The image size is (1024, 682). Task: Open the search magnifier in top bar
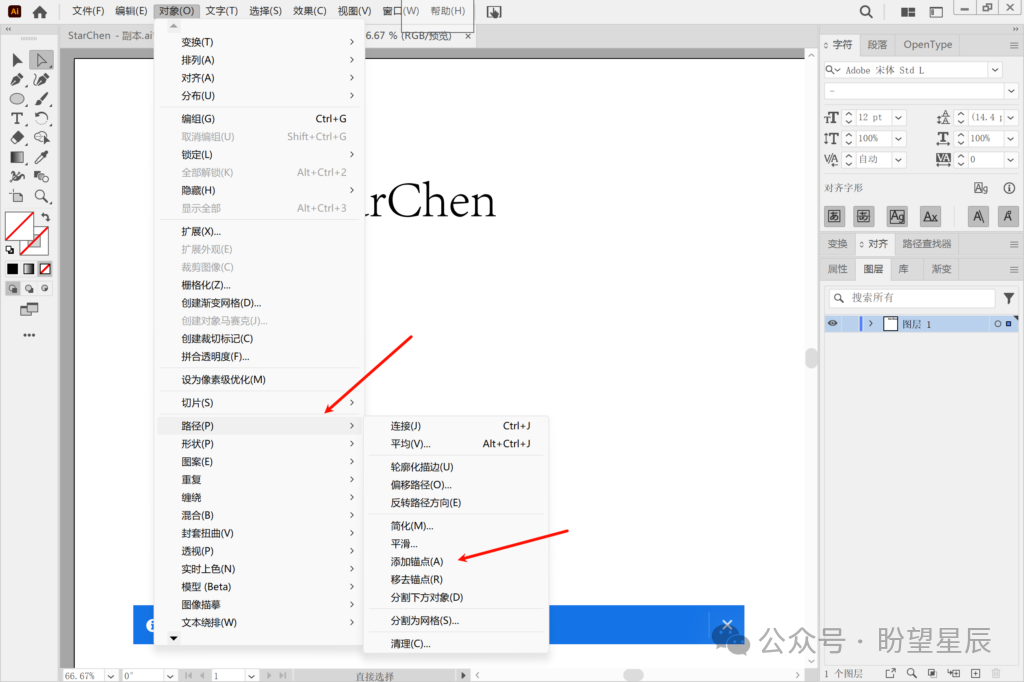pos(866,12)
